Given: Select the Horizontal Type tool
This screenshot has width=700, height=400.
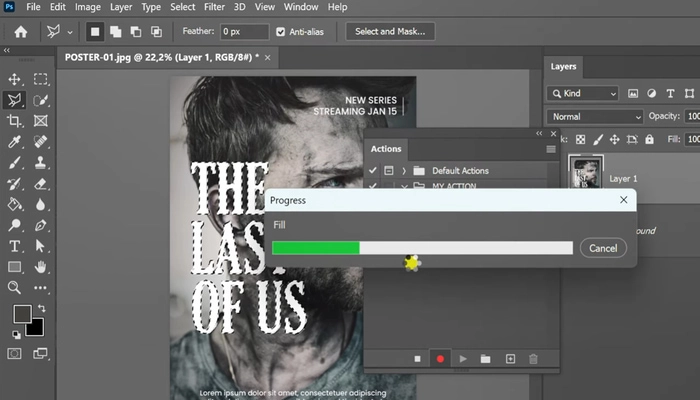Looking at the screenshot, I should pyautogui.click(x=14, y=246).
